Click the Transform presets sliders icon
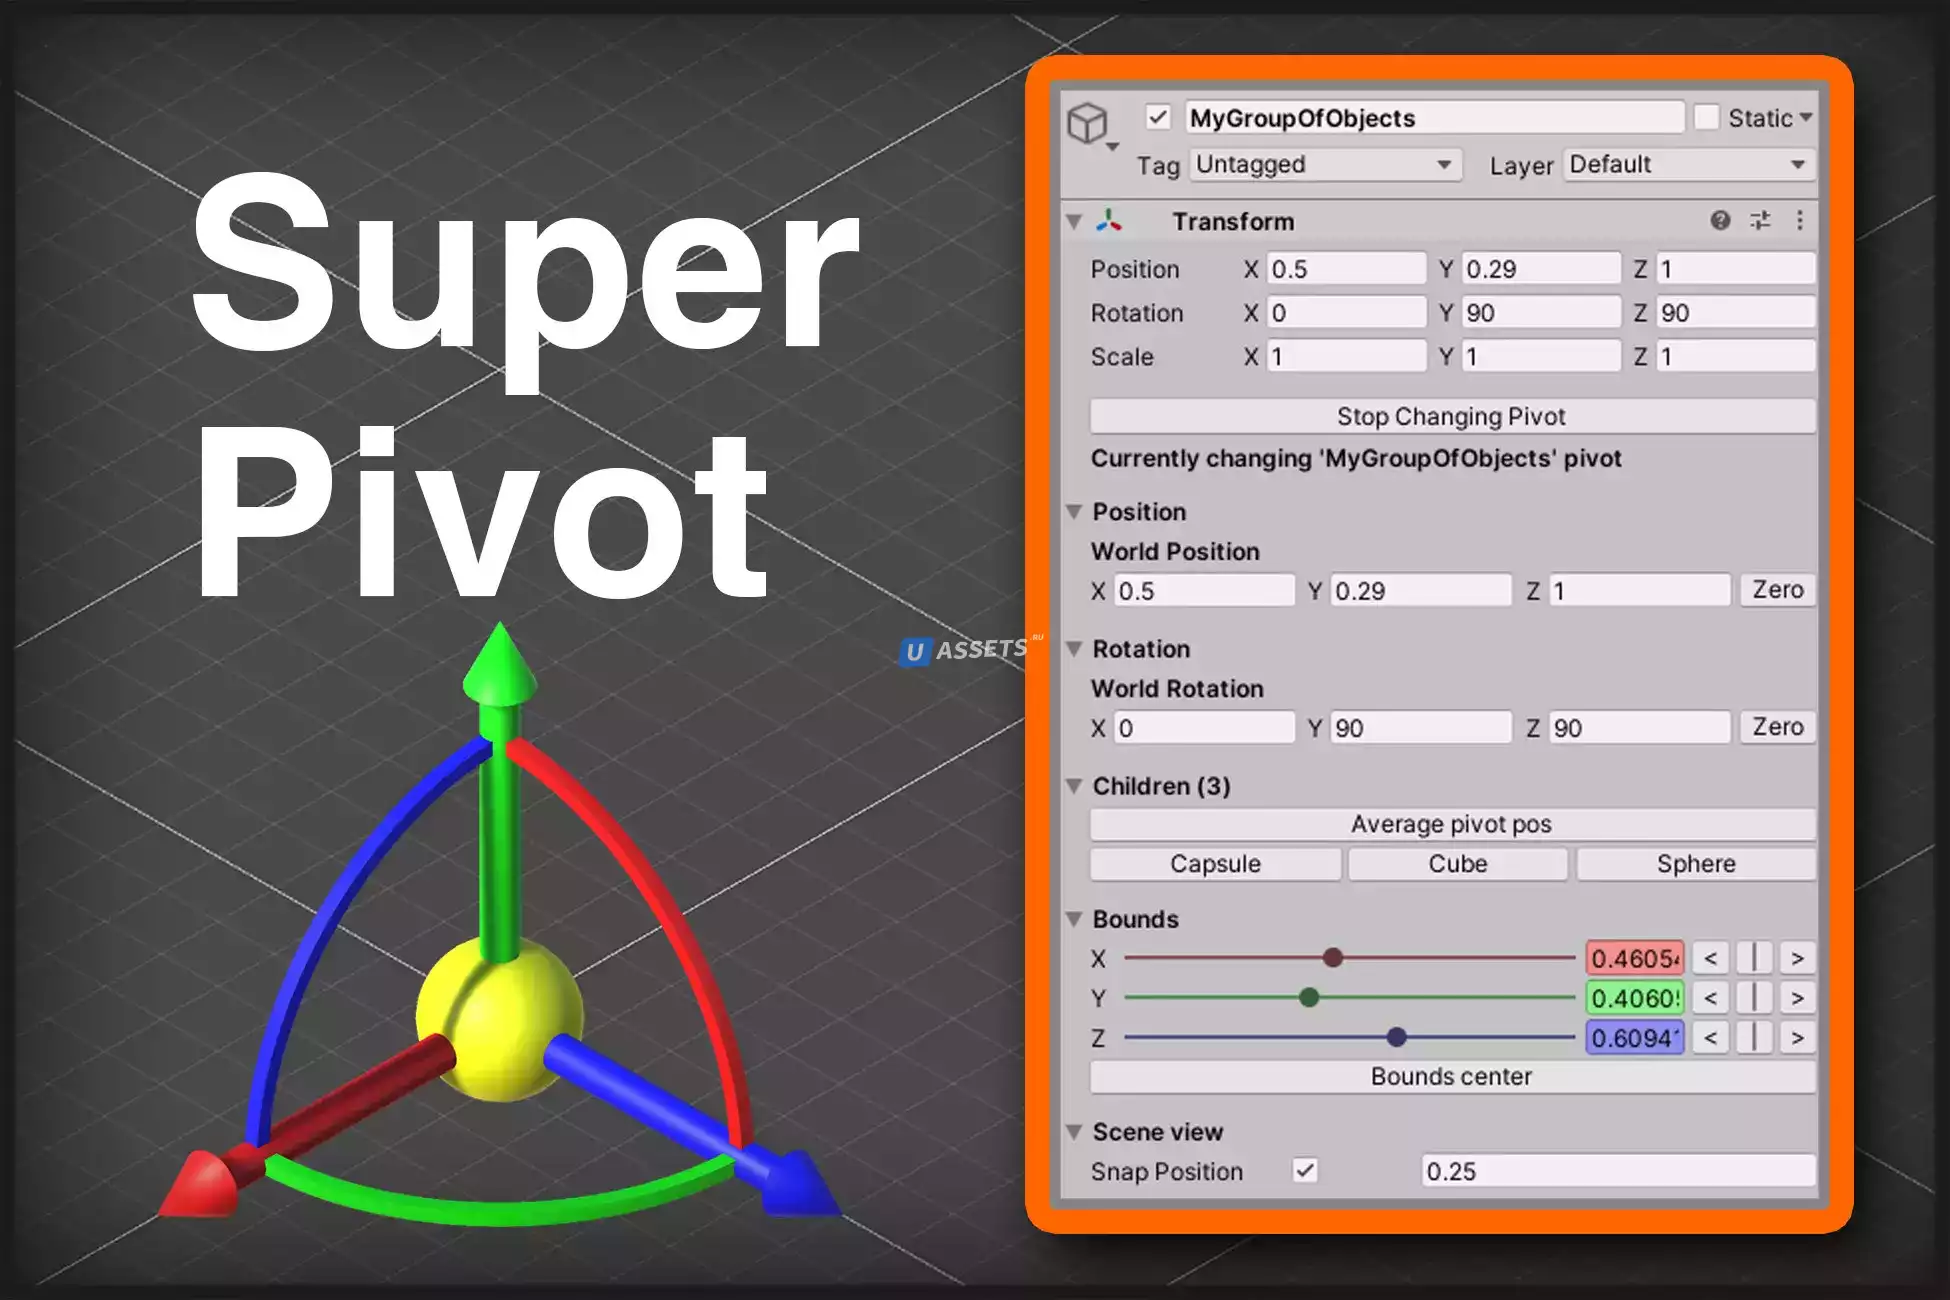 pyautogui.click(x=1760, y=221)
